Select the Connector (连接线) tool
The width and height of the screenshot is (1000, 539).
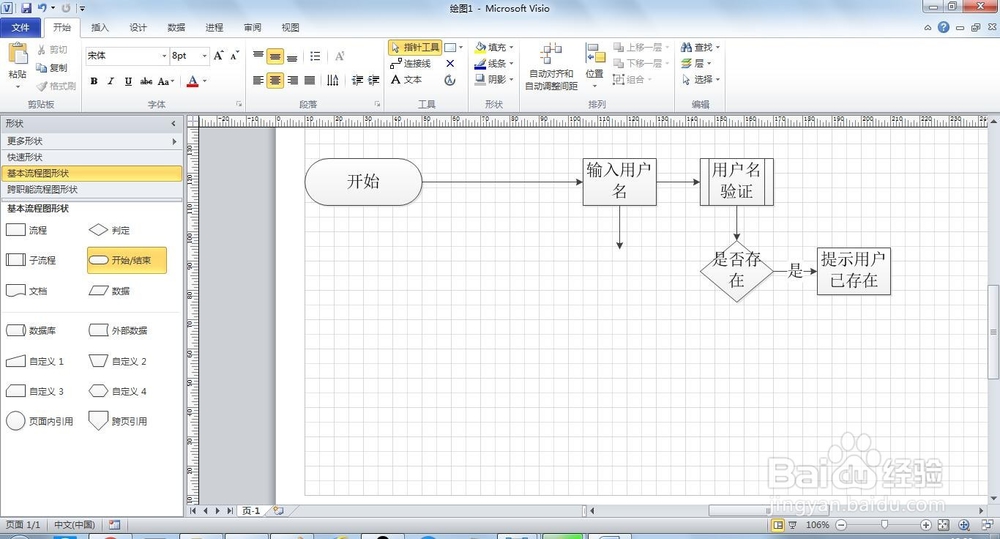(411, 64)
